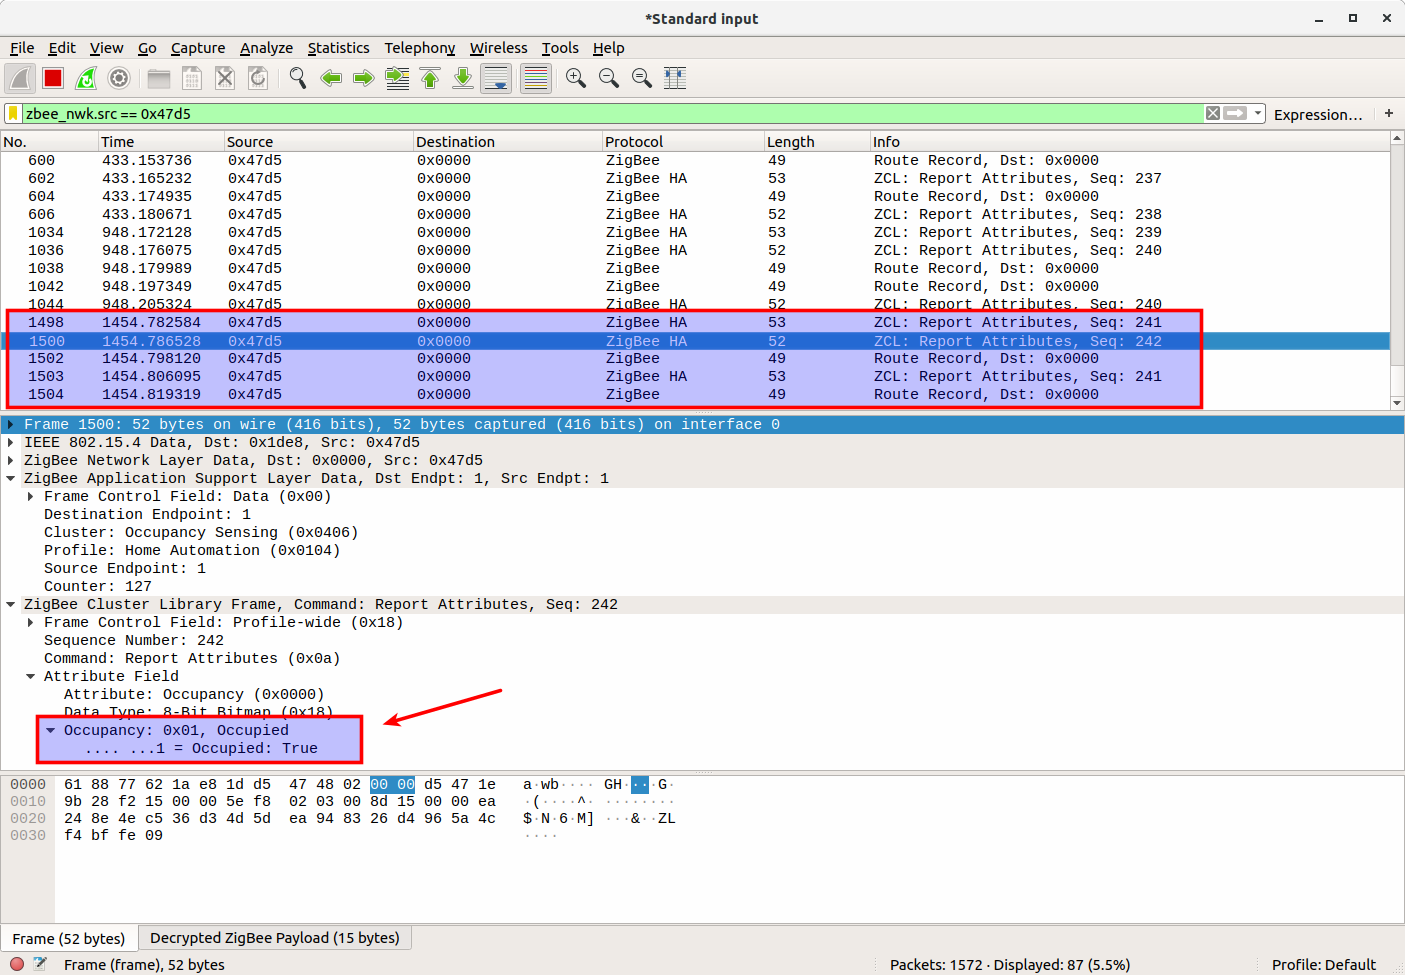The image size is (1405, 975).
Task: Switch to Decrypted ZigBee Payload tab
Action: coord(275,938)
